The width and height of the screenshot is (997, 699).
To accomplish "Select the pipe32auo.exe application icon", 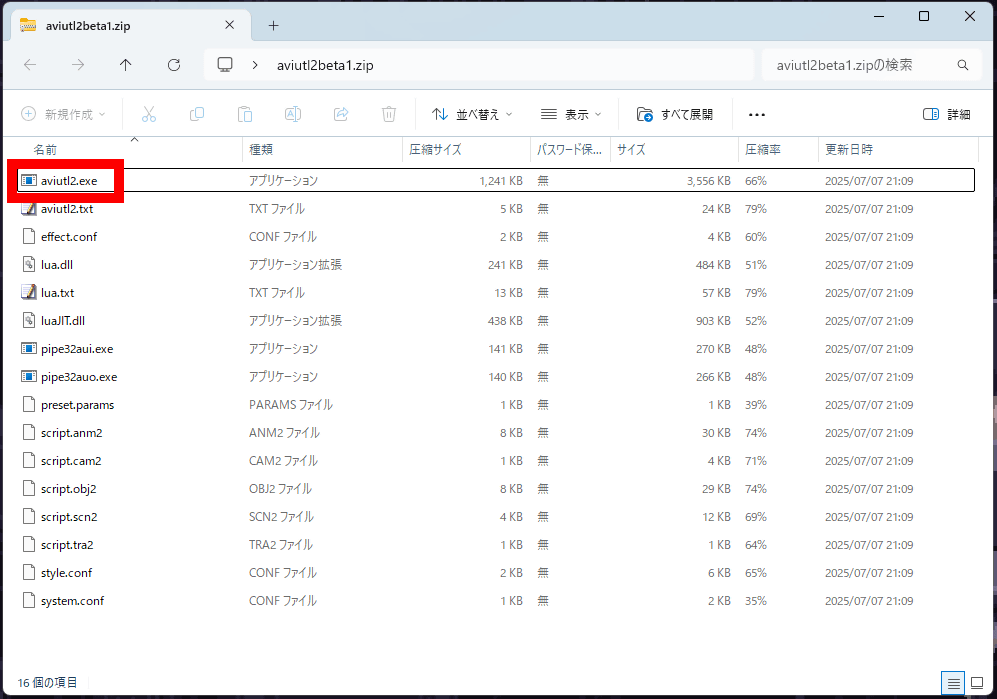I will [29, 377].
